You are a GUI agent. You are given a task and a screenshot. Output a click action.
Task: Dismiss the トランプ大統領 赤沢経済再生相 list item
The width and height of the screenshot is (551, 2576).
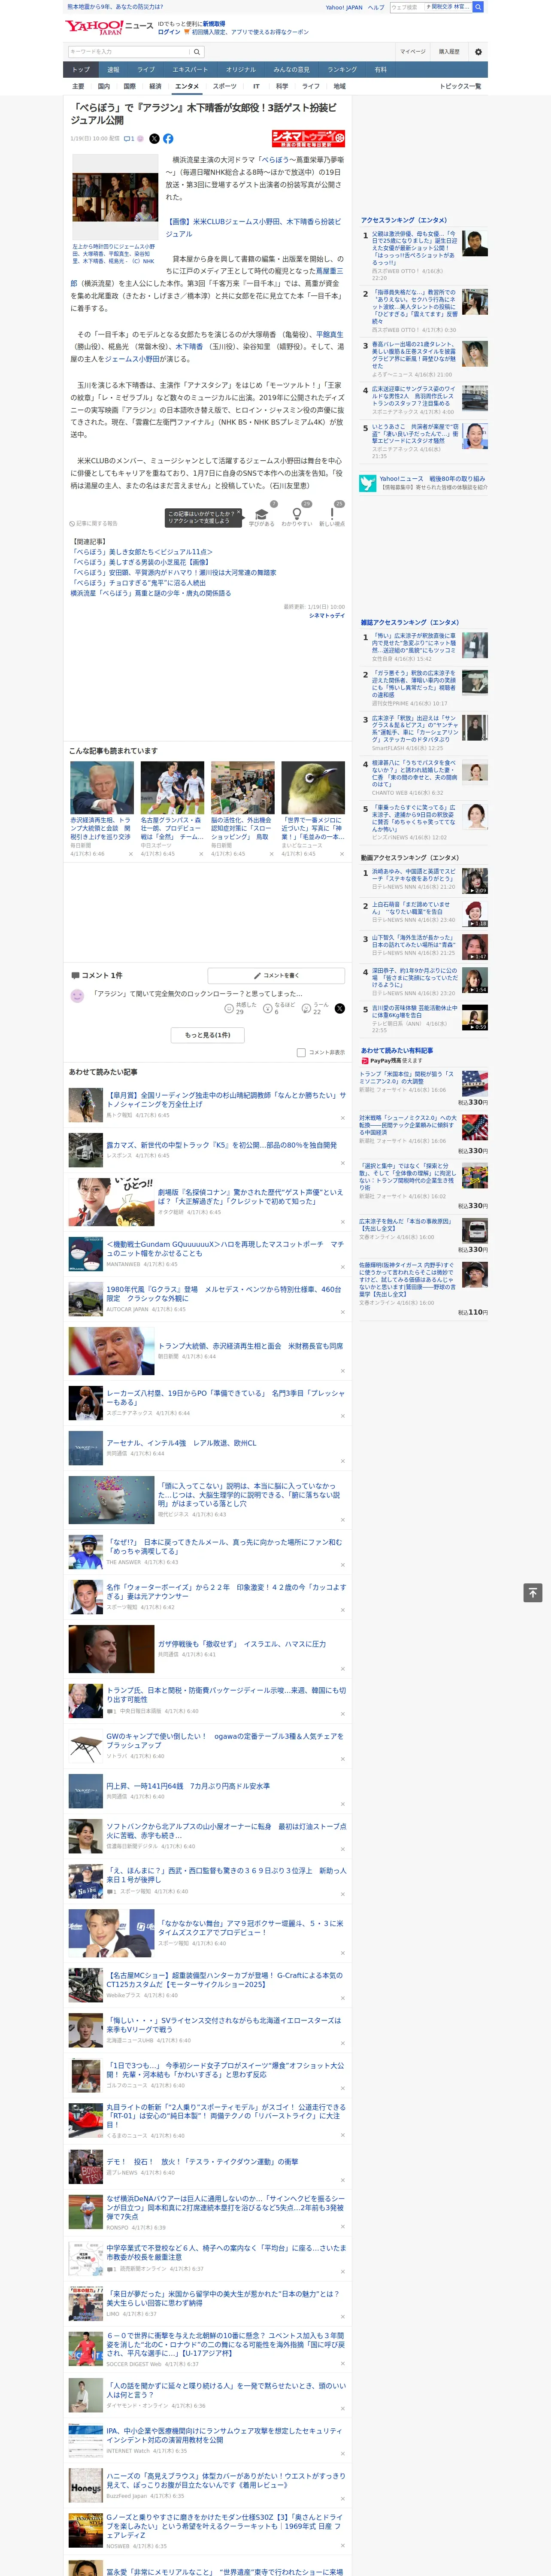343,1371
